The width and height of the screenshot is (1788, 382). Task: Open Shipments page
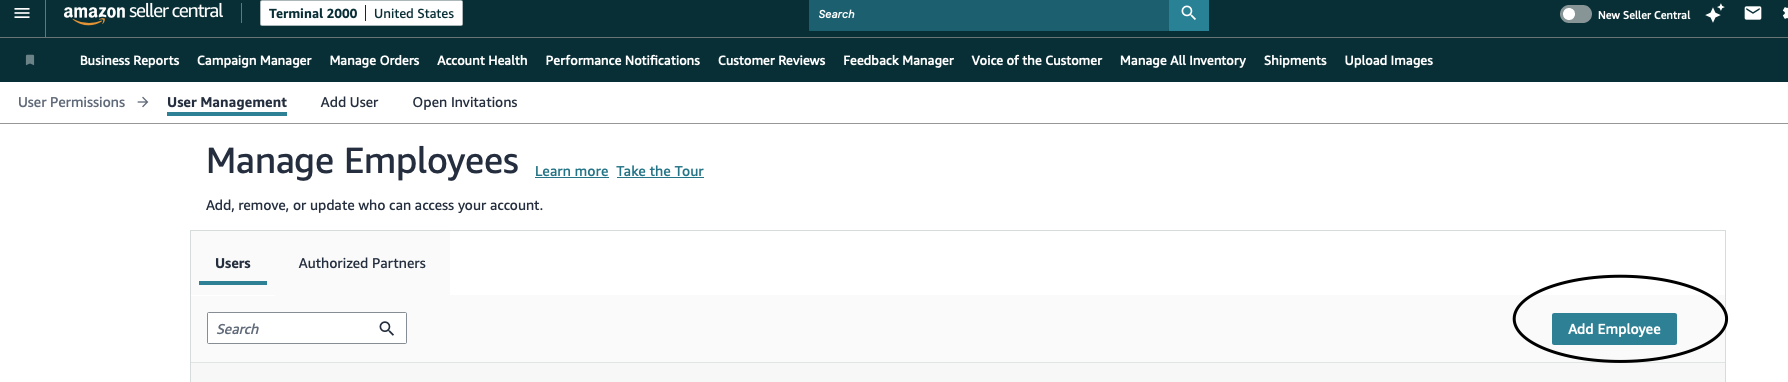click(1295, 60)
